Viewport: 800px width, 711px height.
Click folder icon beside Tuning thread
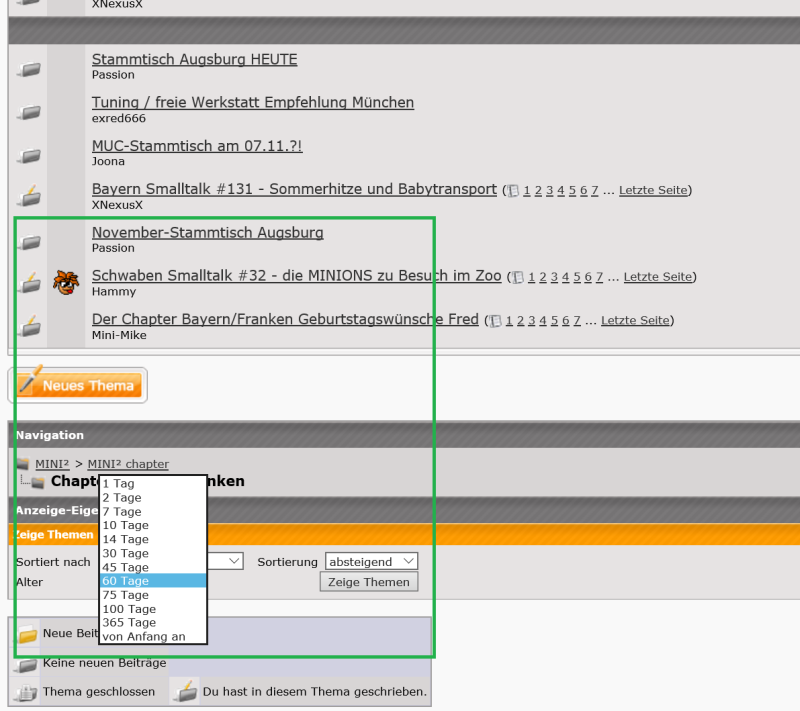point(29,111)
